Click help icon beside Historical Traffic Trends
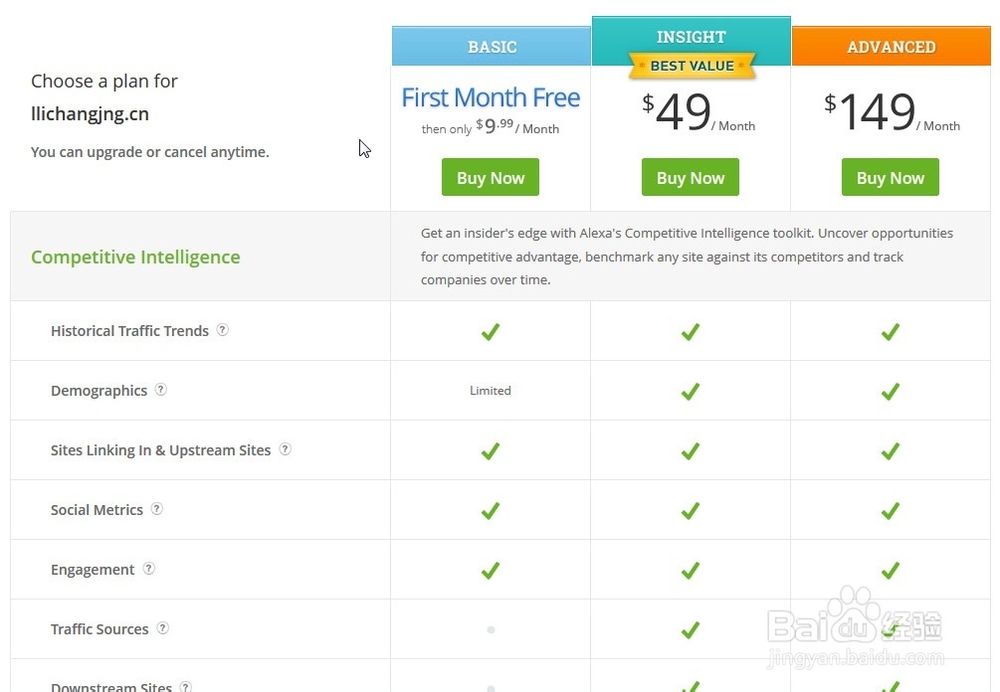Screen dimensions: 1000x692 point(223,330)
